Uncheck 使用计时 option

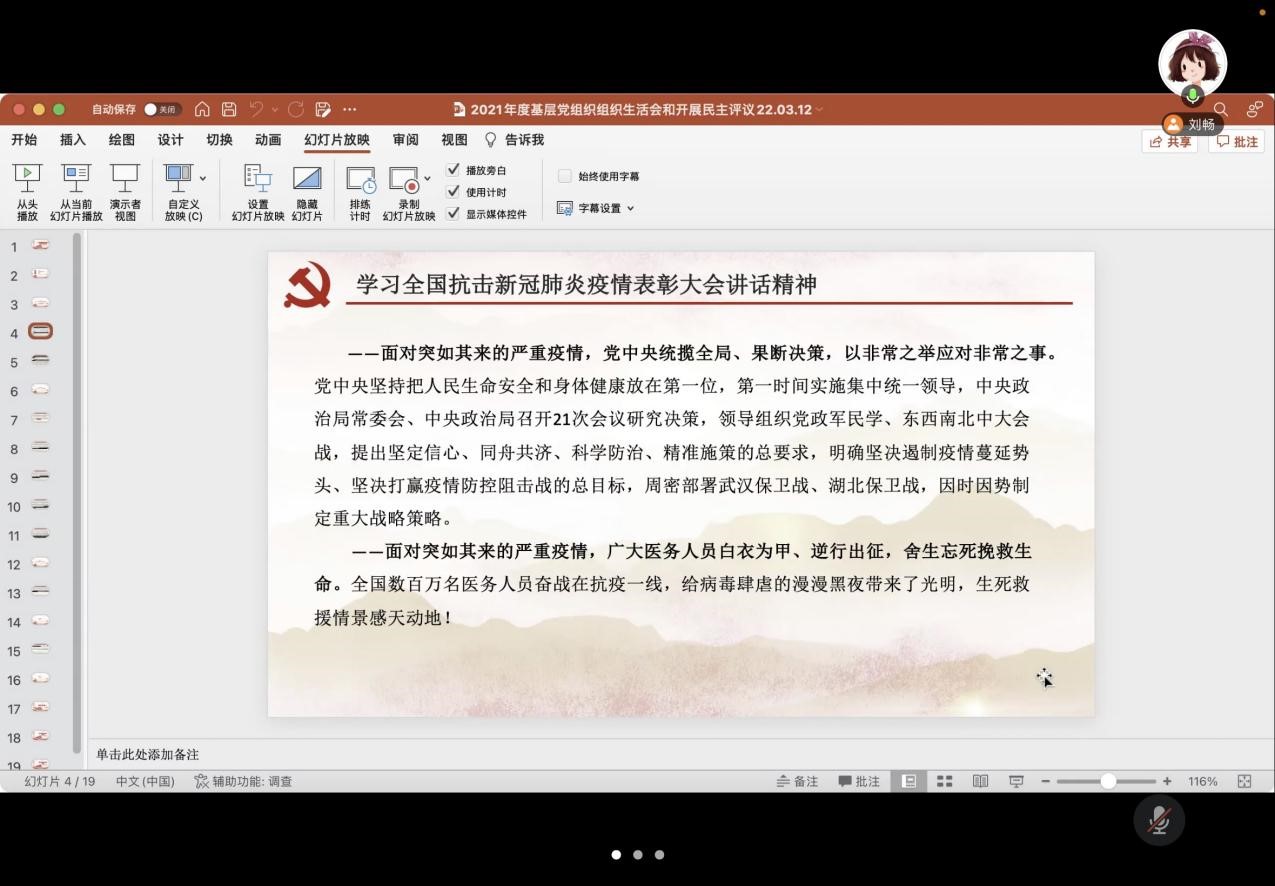453,192
